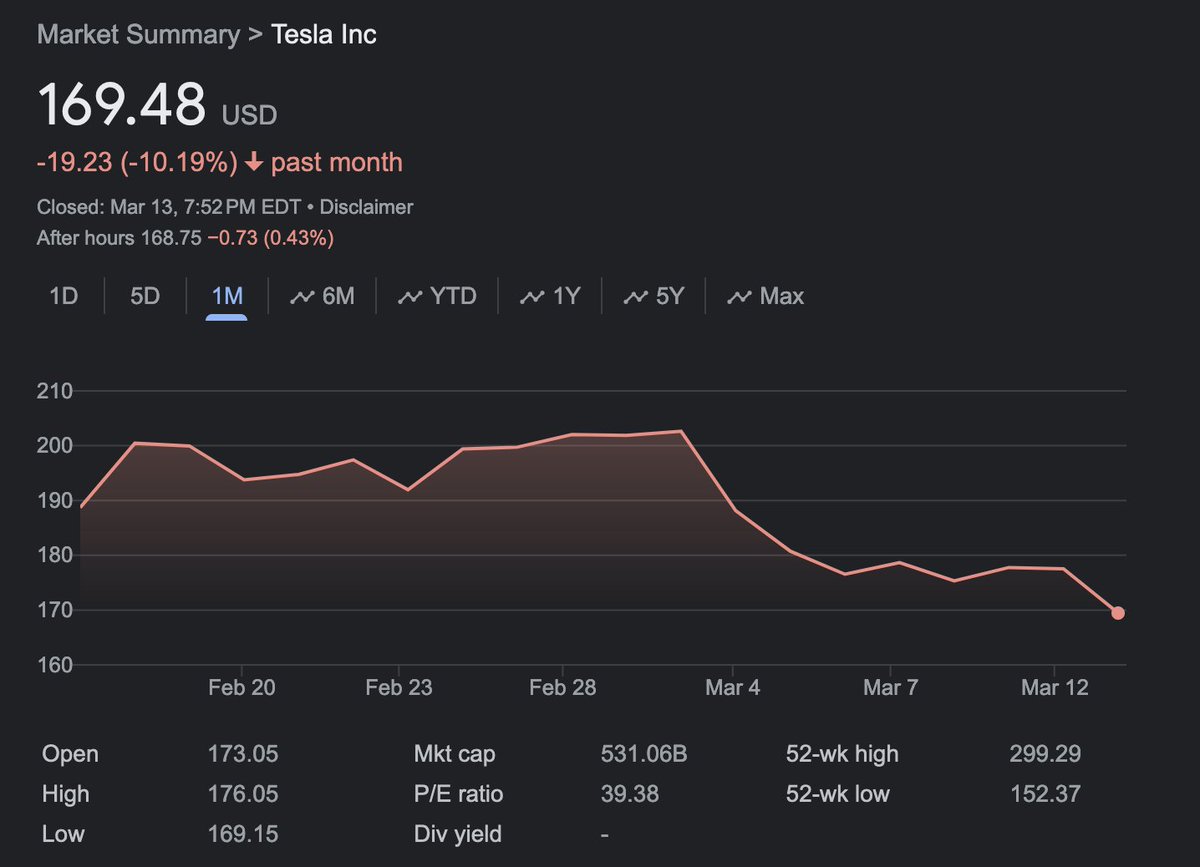Click the Tesla Inc title
The height and width of the screenshot is (867, 1200).
click(325, 34)
